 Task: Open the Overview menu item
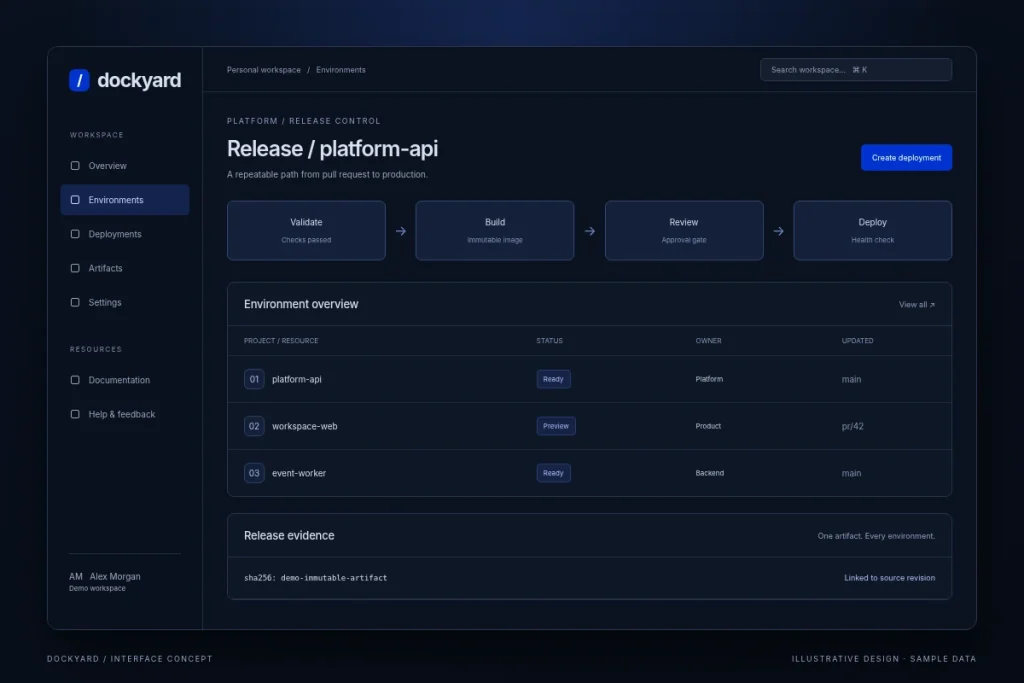point(125,166)
